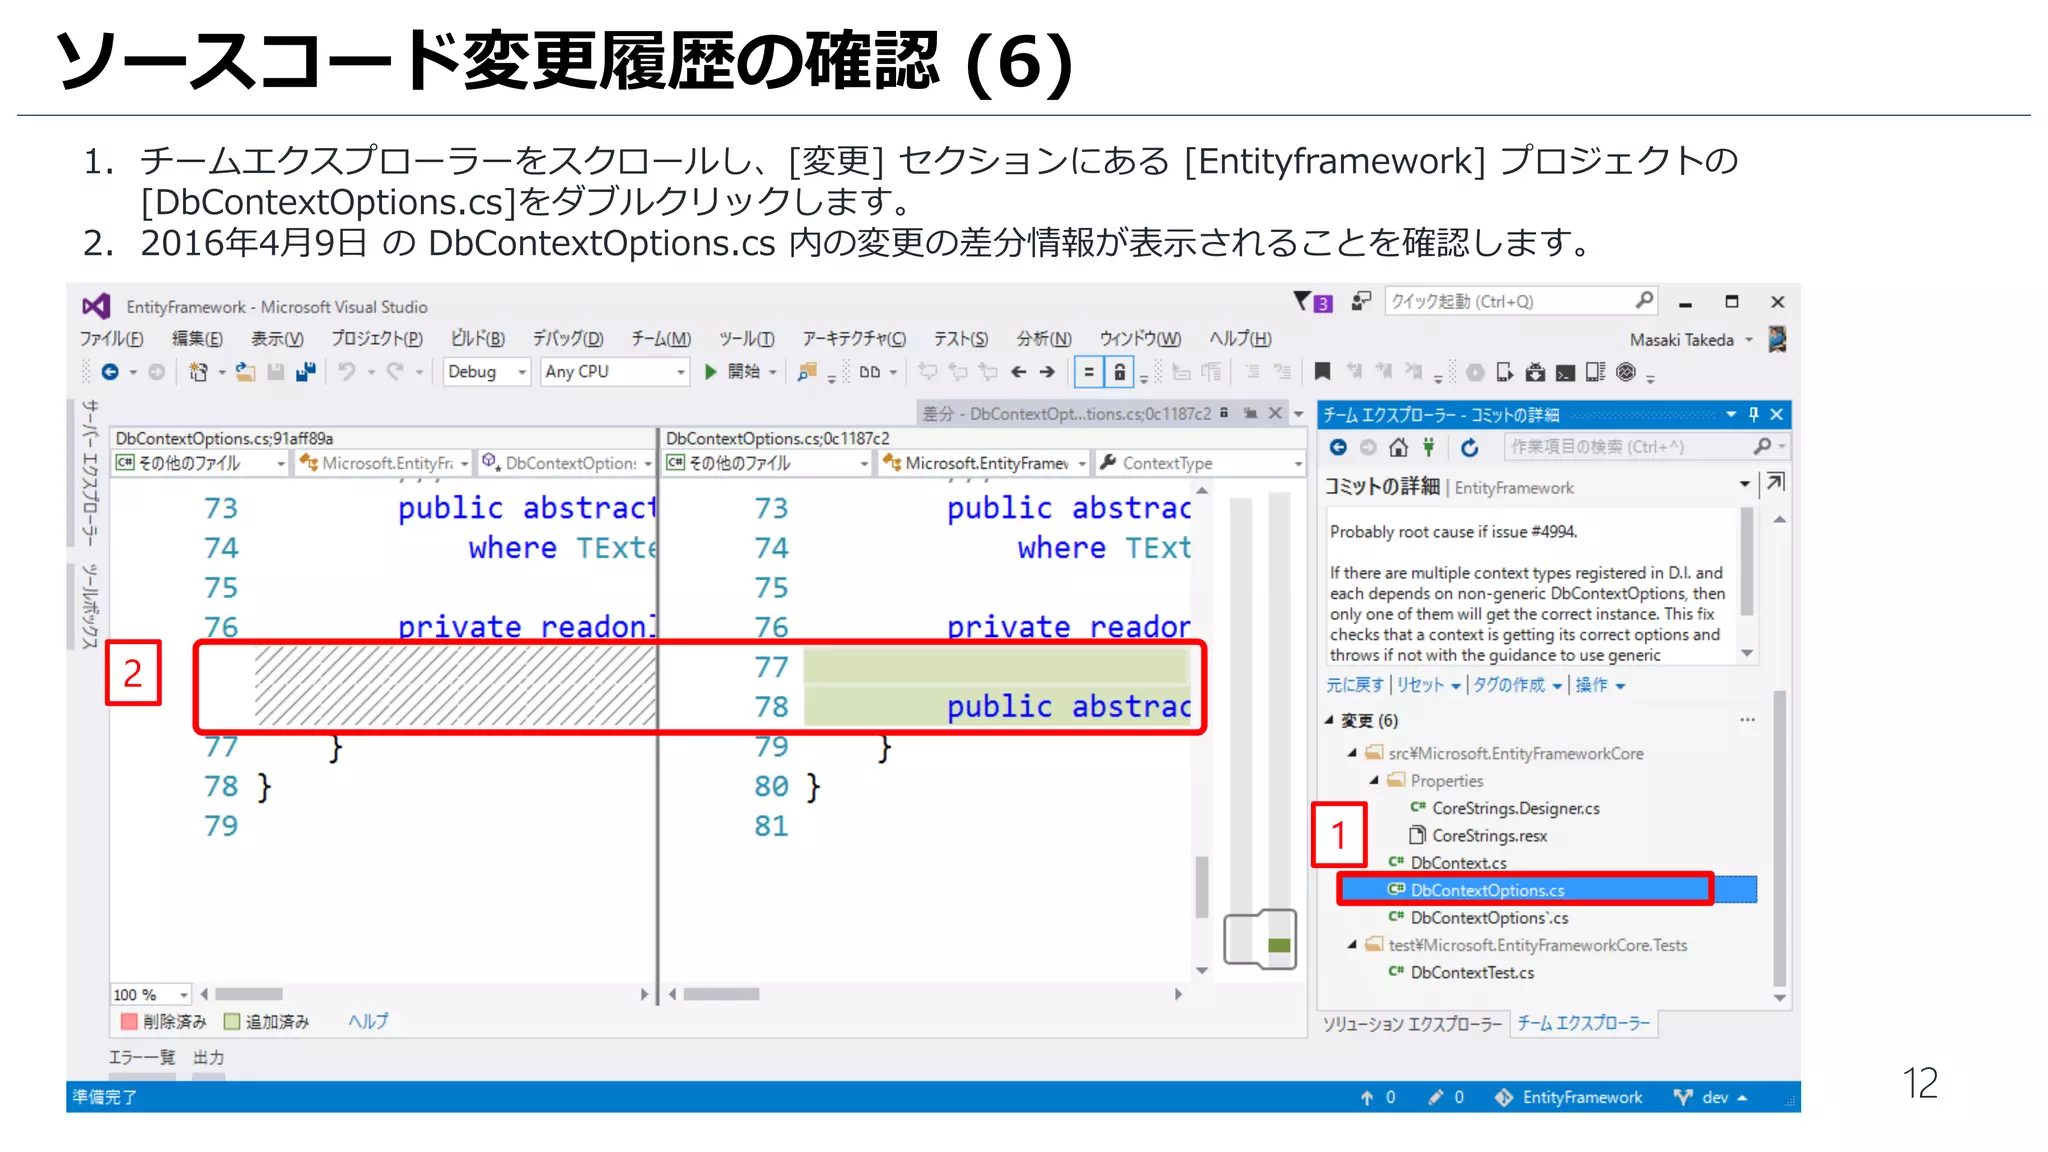
Task: Open the エラー一覧 tab
Action: point(141,1057)
